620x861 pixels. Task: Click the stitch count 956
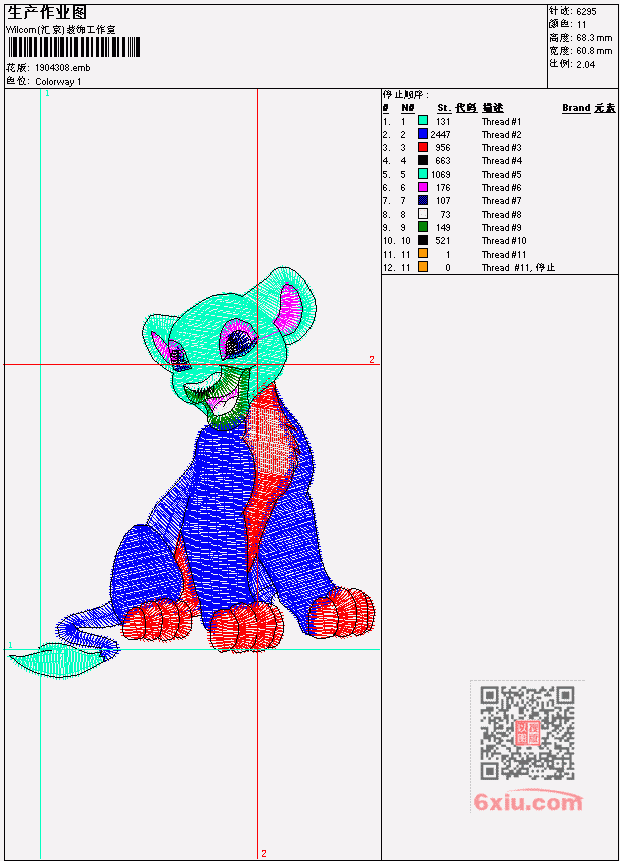(443, 148)
